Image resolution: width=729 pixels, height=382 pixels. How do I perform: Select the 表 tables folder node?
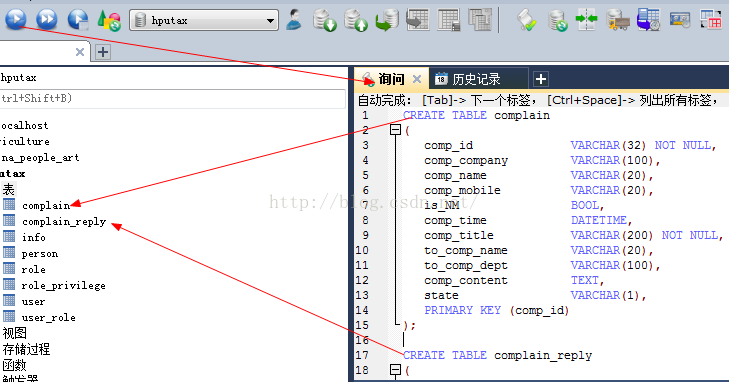(8, 189)
